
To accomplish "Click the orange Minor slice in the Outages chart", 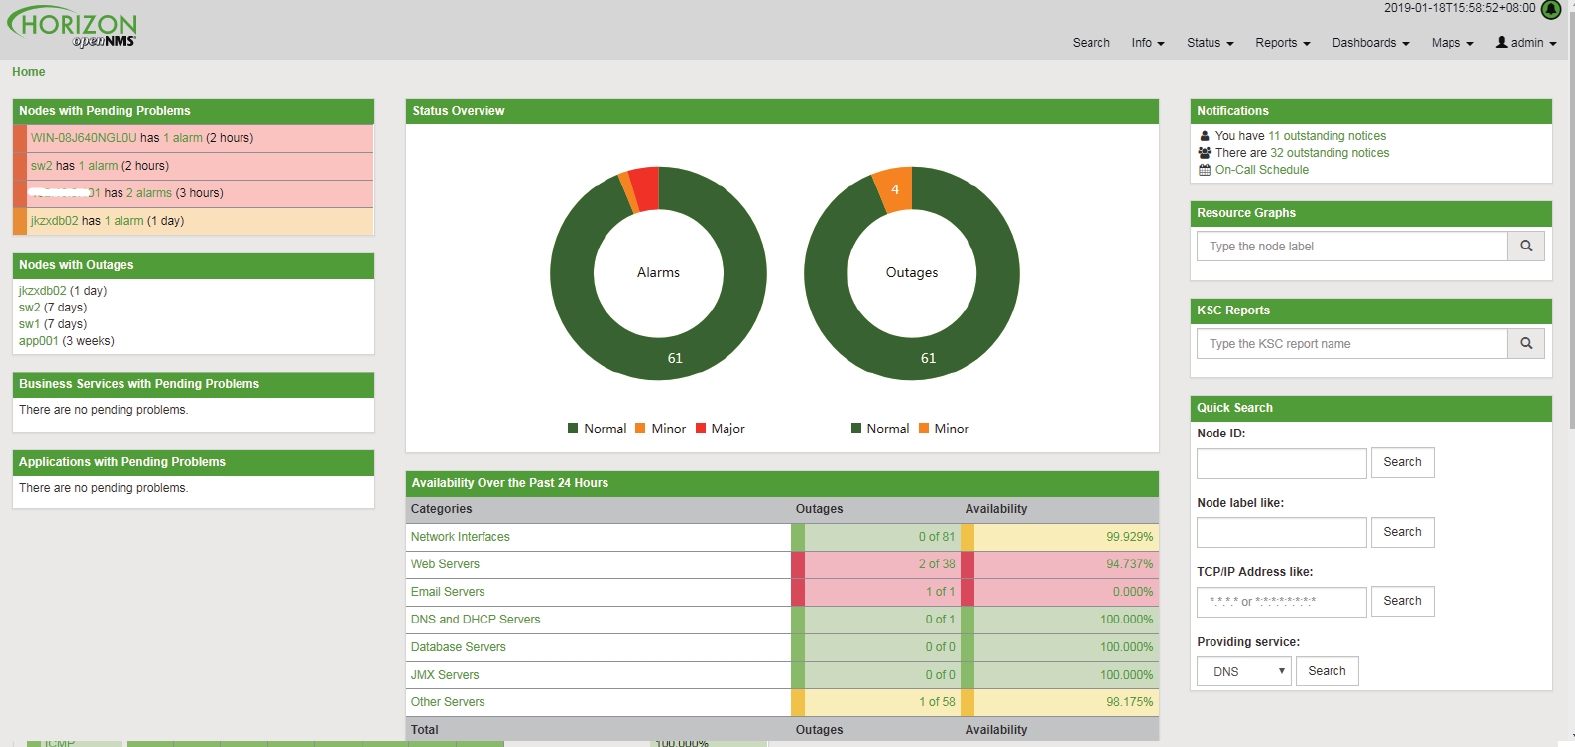I will pyautogui.click(x=893, y=190).
